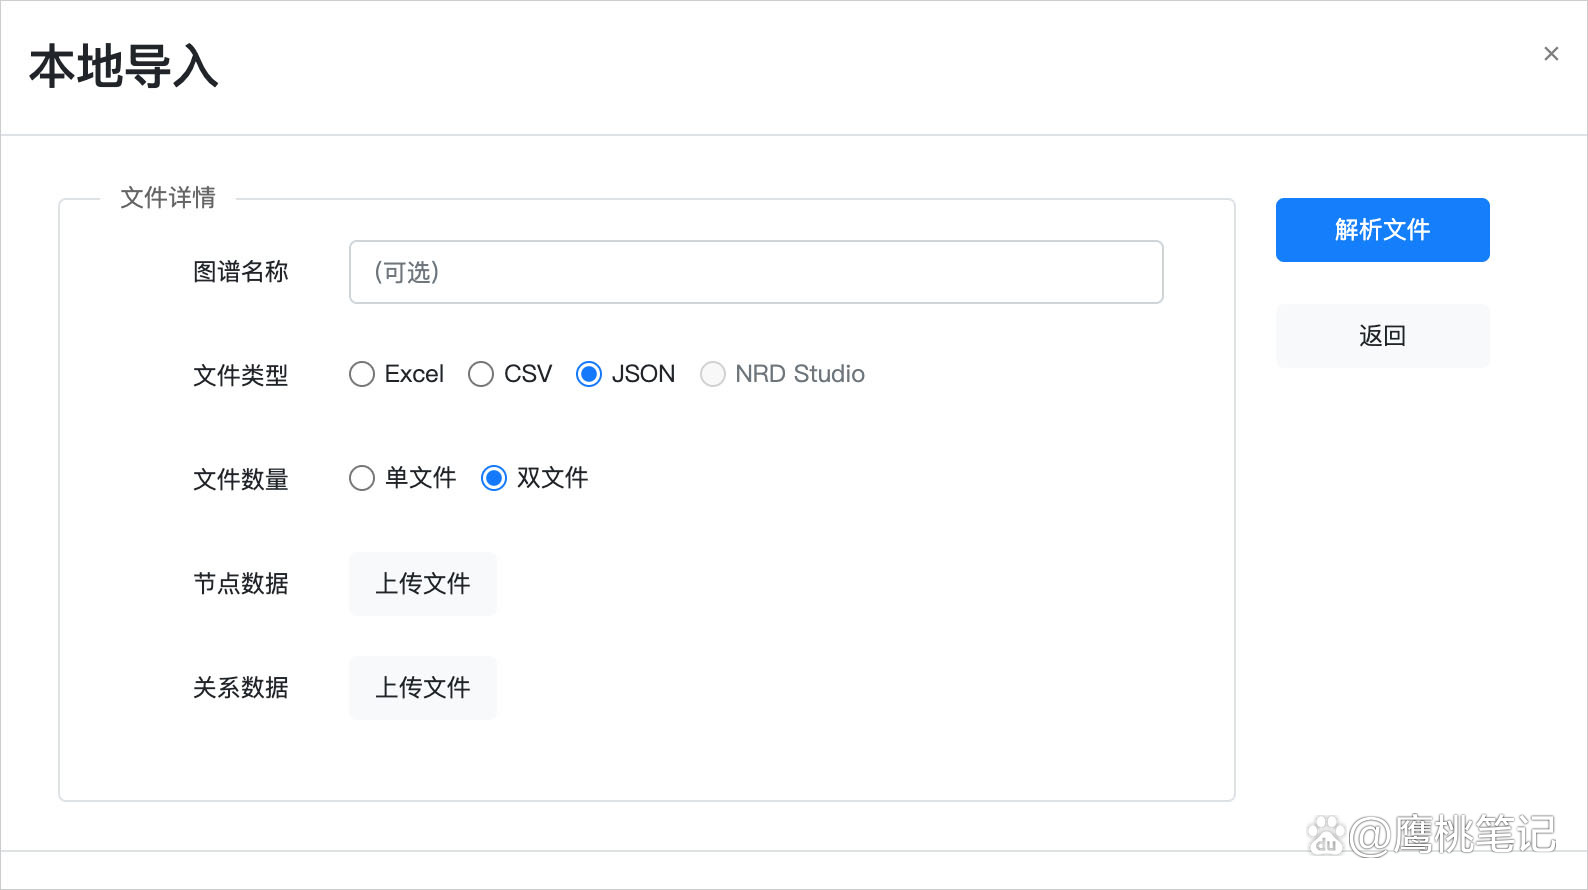Select the 单文件 (single file) option
Viewport: 1588px width, 890px height.
pyautogui.click(x=362, y=478)
